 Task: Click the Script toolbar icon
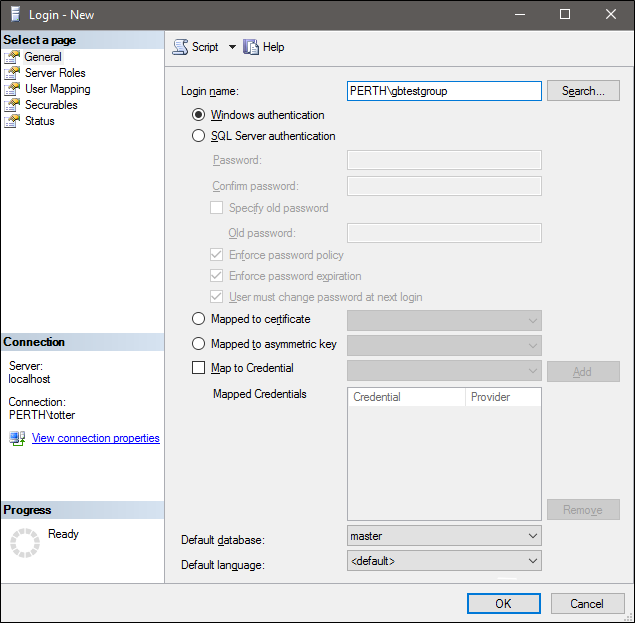pos(180,47)
